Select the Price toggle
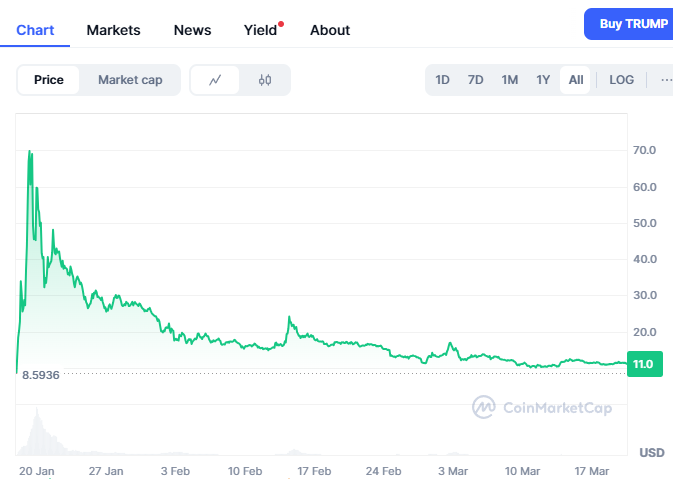Viewport: 673px width, 479px height. [x=49, y=80]
